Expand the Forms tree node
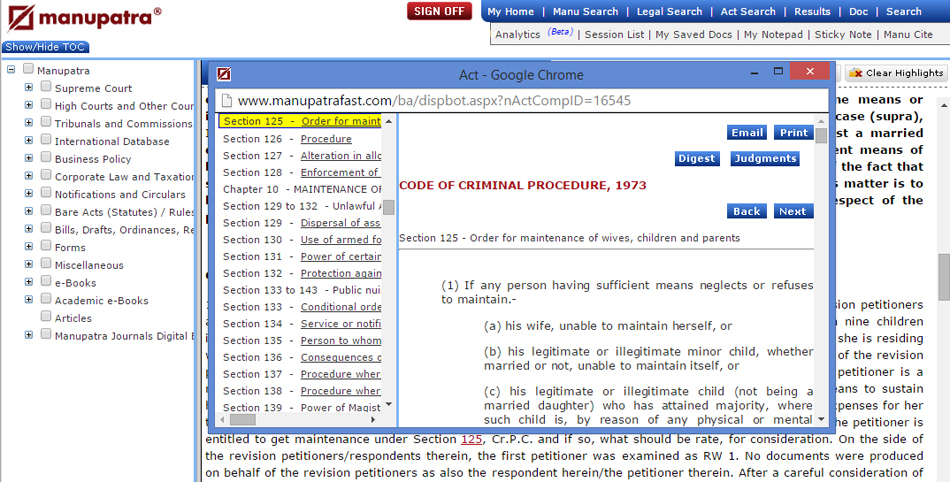Image resolution: width=950 pixels, height=482 pixels. coord(28,246)
